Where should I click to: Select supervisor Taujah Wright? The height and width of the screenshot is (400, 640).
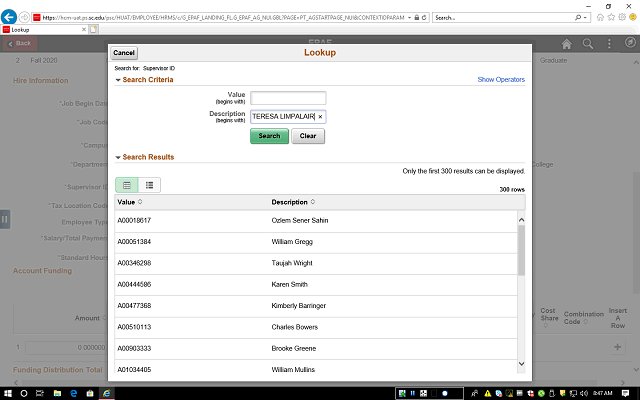(x=292, y=263)
